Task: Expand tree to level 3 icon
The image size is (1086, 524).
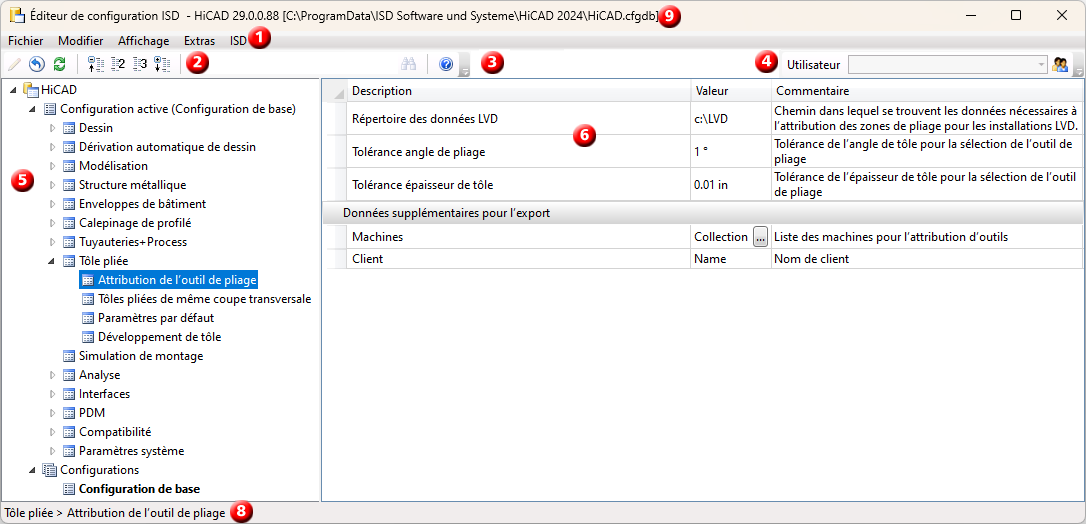Action: 140,64
